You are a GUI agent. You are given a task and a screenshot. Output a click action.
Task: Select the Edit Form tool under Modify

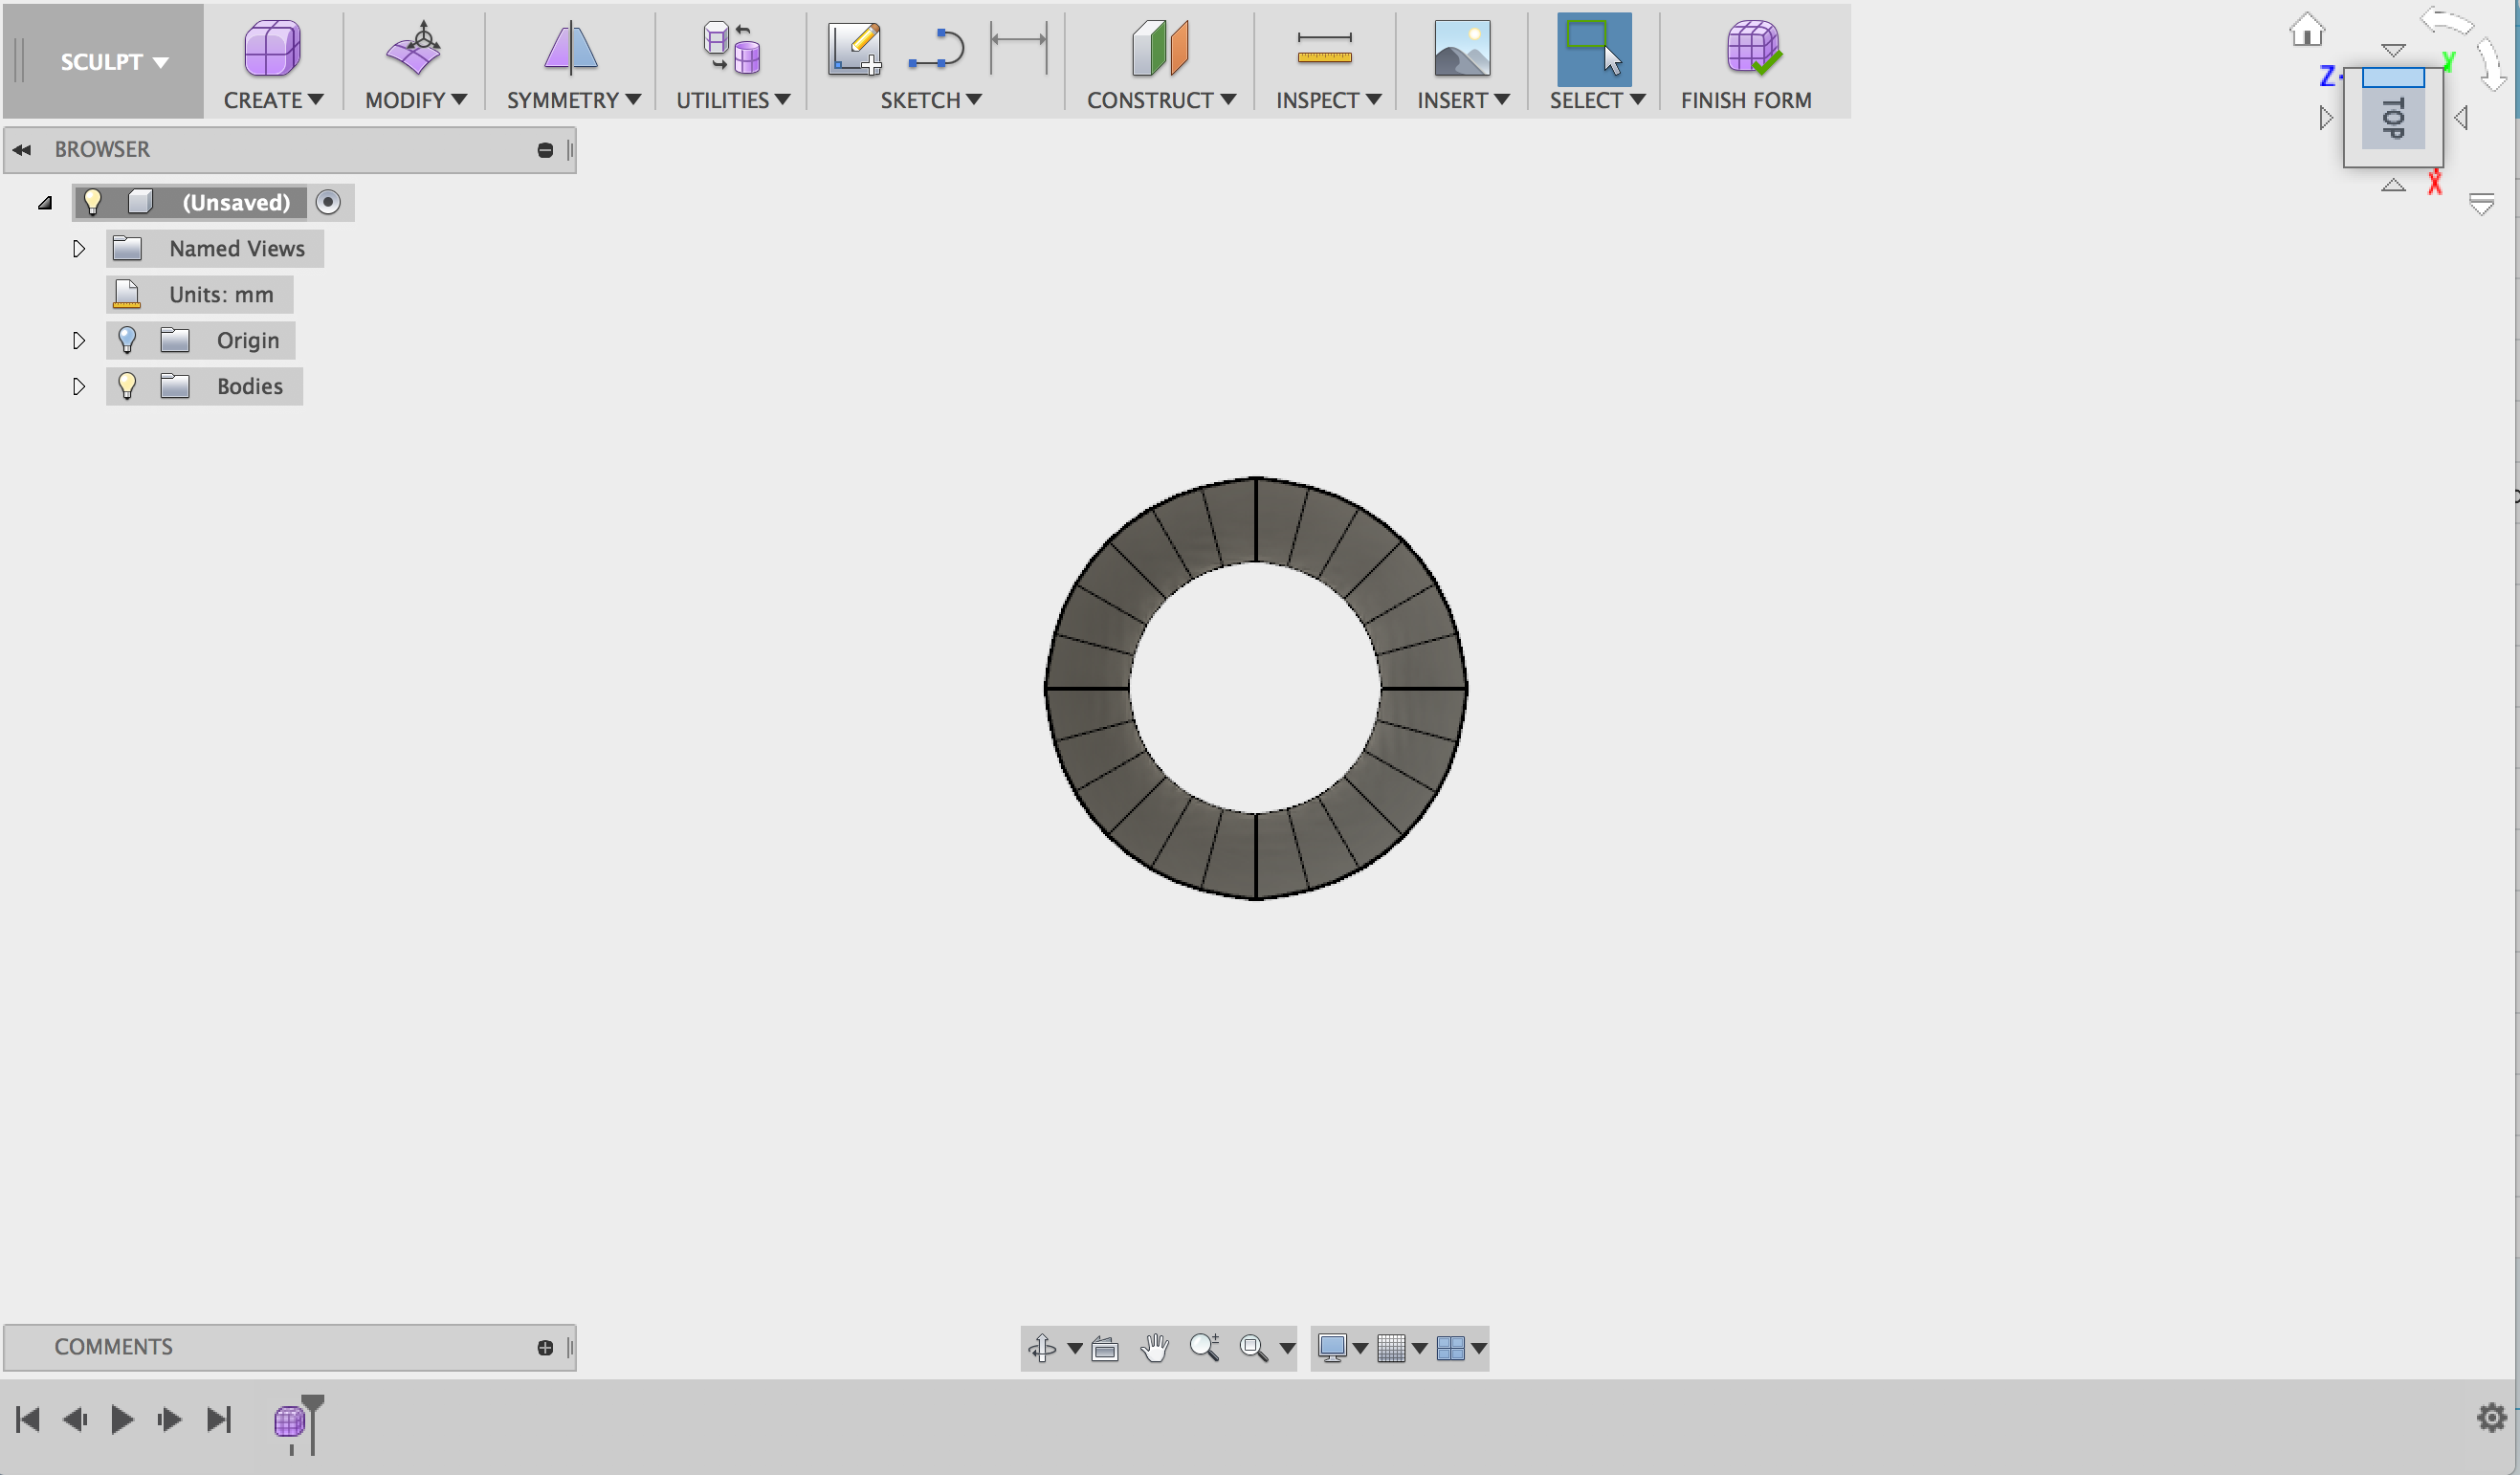pyautogui.click(x=414, y=48)
